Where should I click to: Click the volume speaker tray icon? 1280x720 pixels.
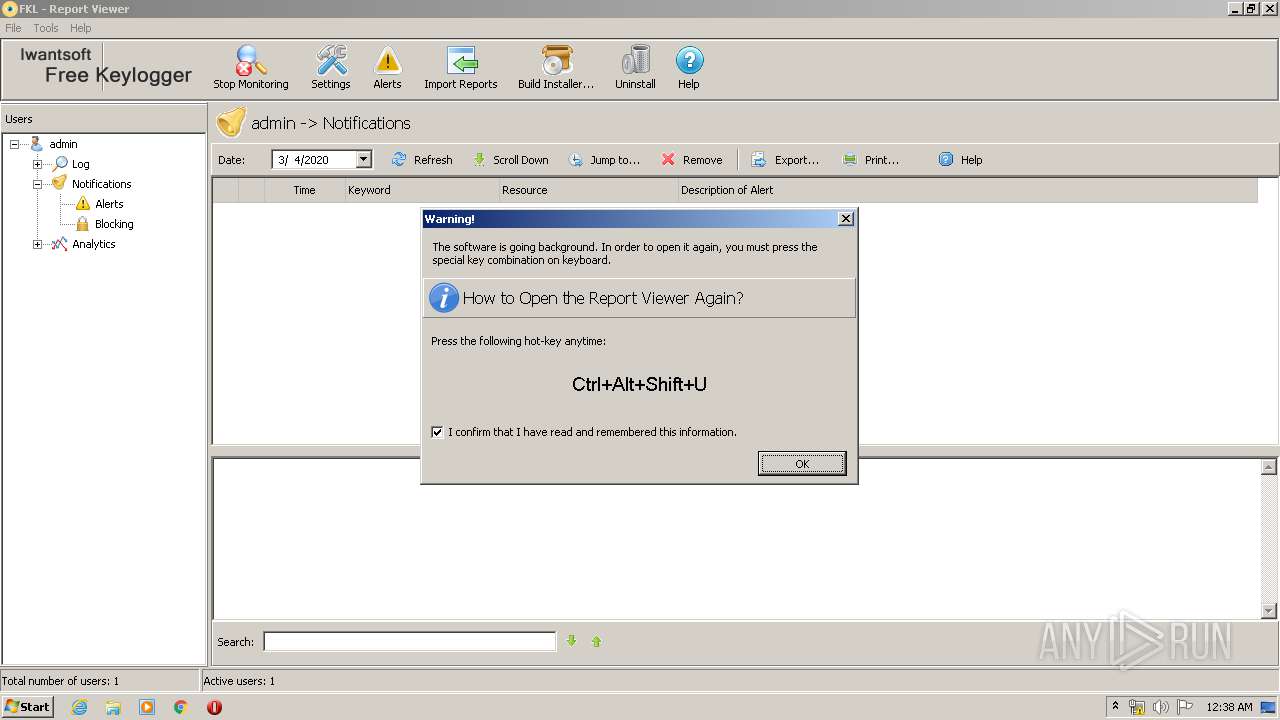click(1161, 707)
